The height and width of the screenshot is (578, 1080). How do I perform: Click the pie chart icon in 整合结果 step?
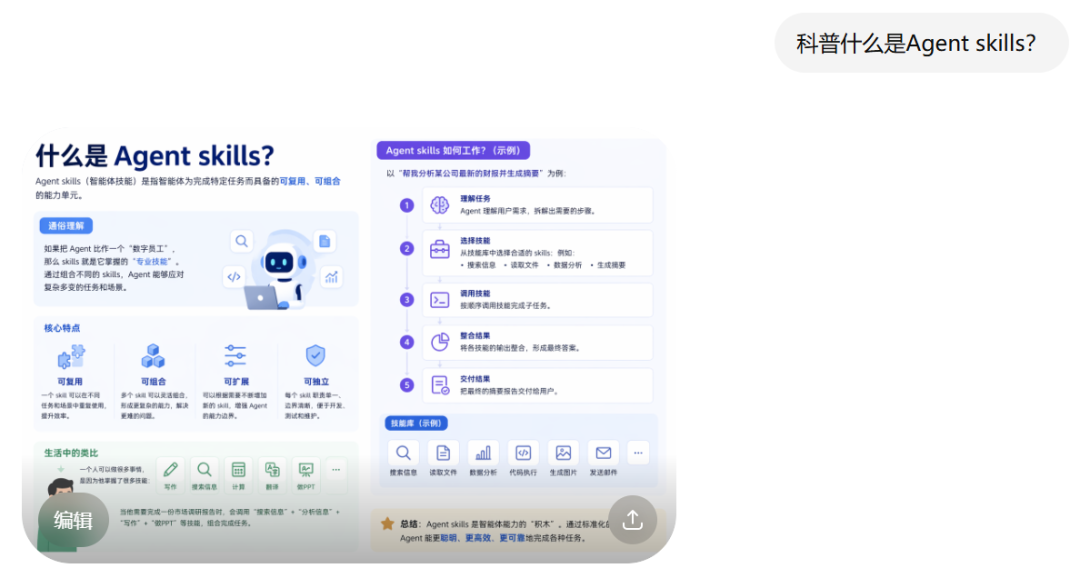tap(439, 342)
